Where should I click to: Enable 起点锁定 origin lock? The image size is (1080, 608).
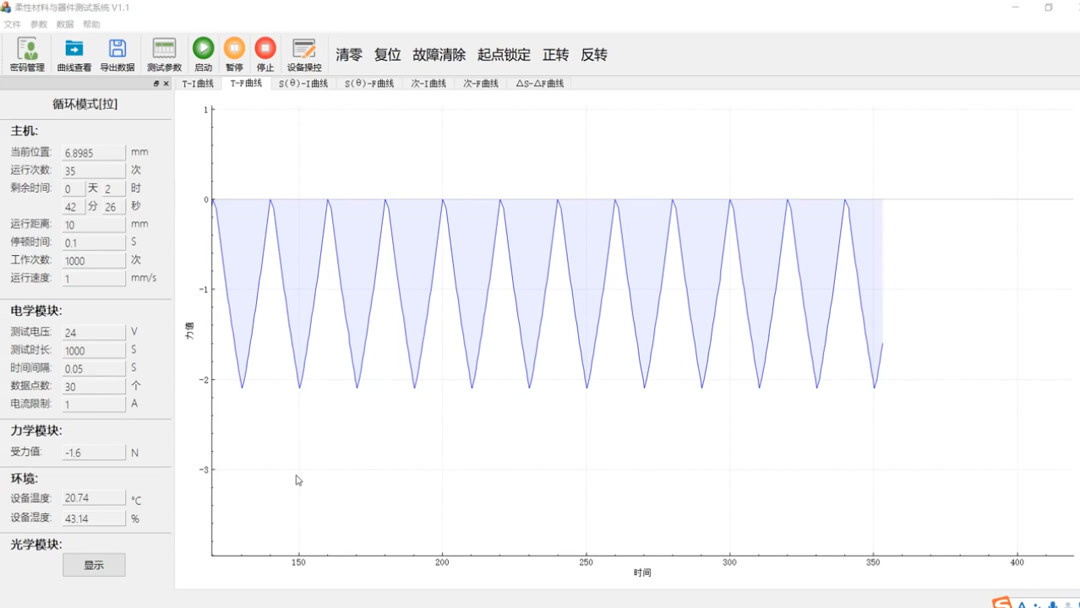tap(502, 55)
